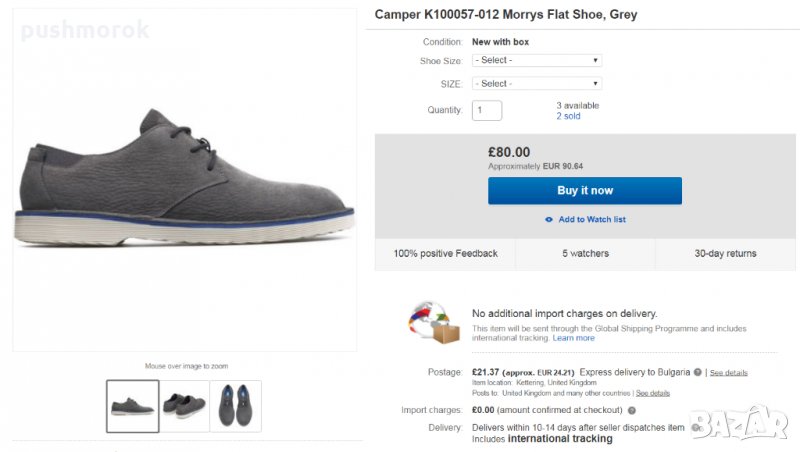Select the top-view shoes thumbnail
800x452 pixels.
click(x=236, y=406)
